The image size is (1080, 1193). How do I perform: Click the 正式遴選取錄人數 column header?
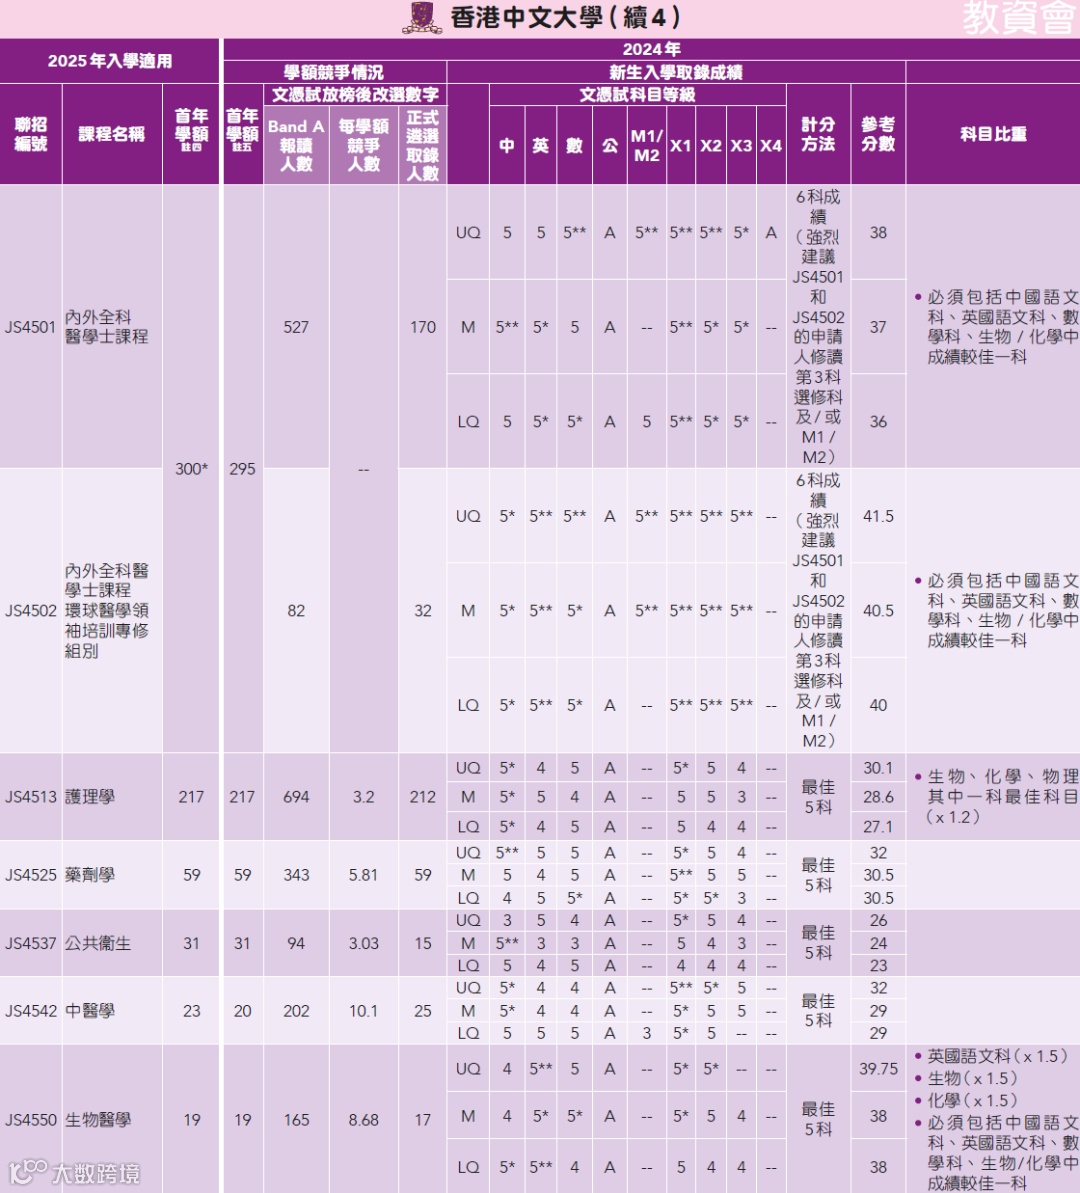click(422, 145)
